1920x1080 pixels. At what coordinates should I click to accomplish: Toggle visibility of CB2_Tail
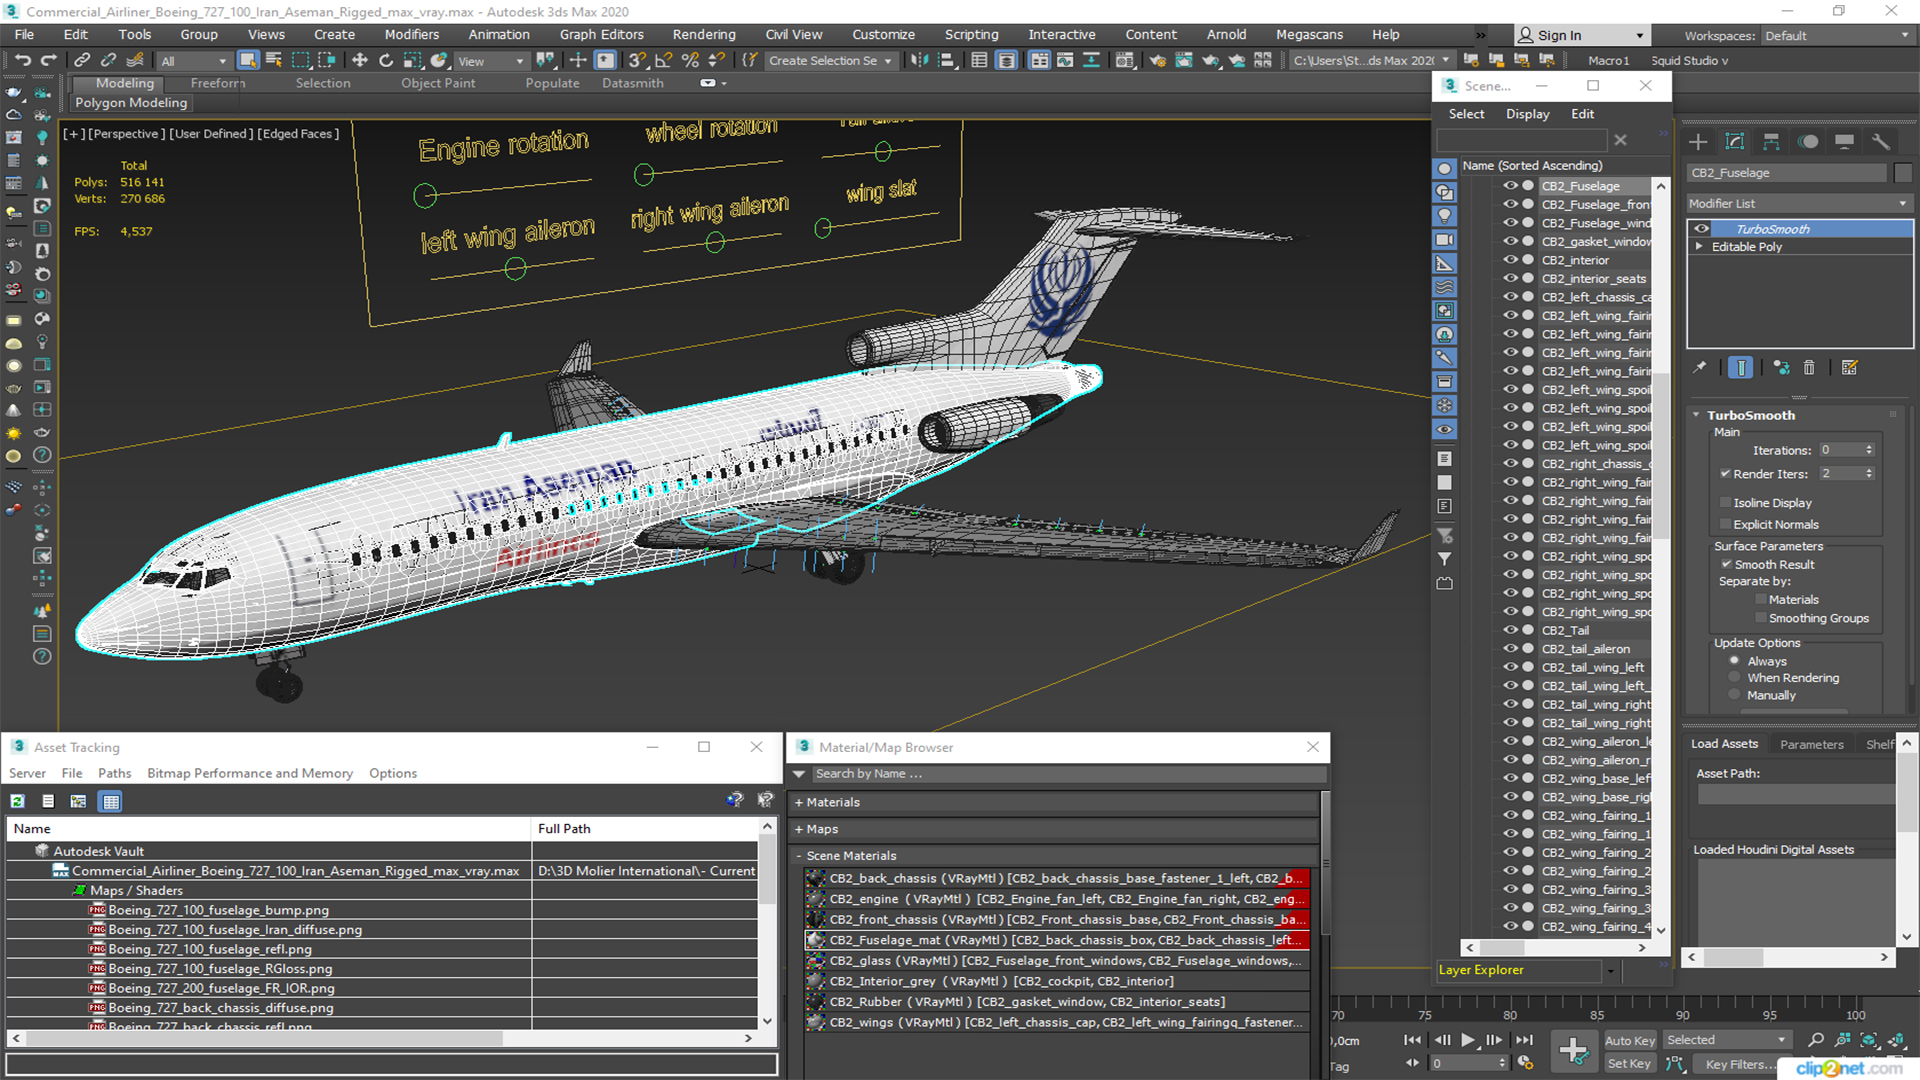pyautogui.click(x=1510, y=630)
